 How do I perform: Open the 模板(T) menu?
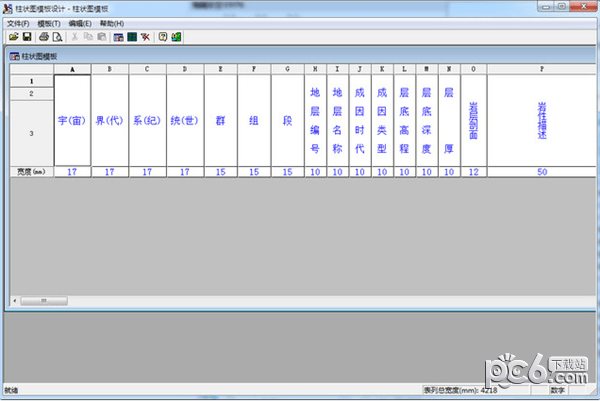(49, 23)
